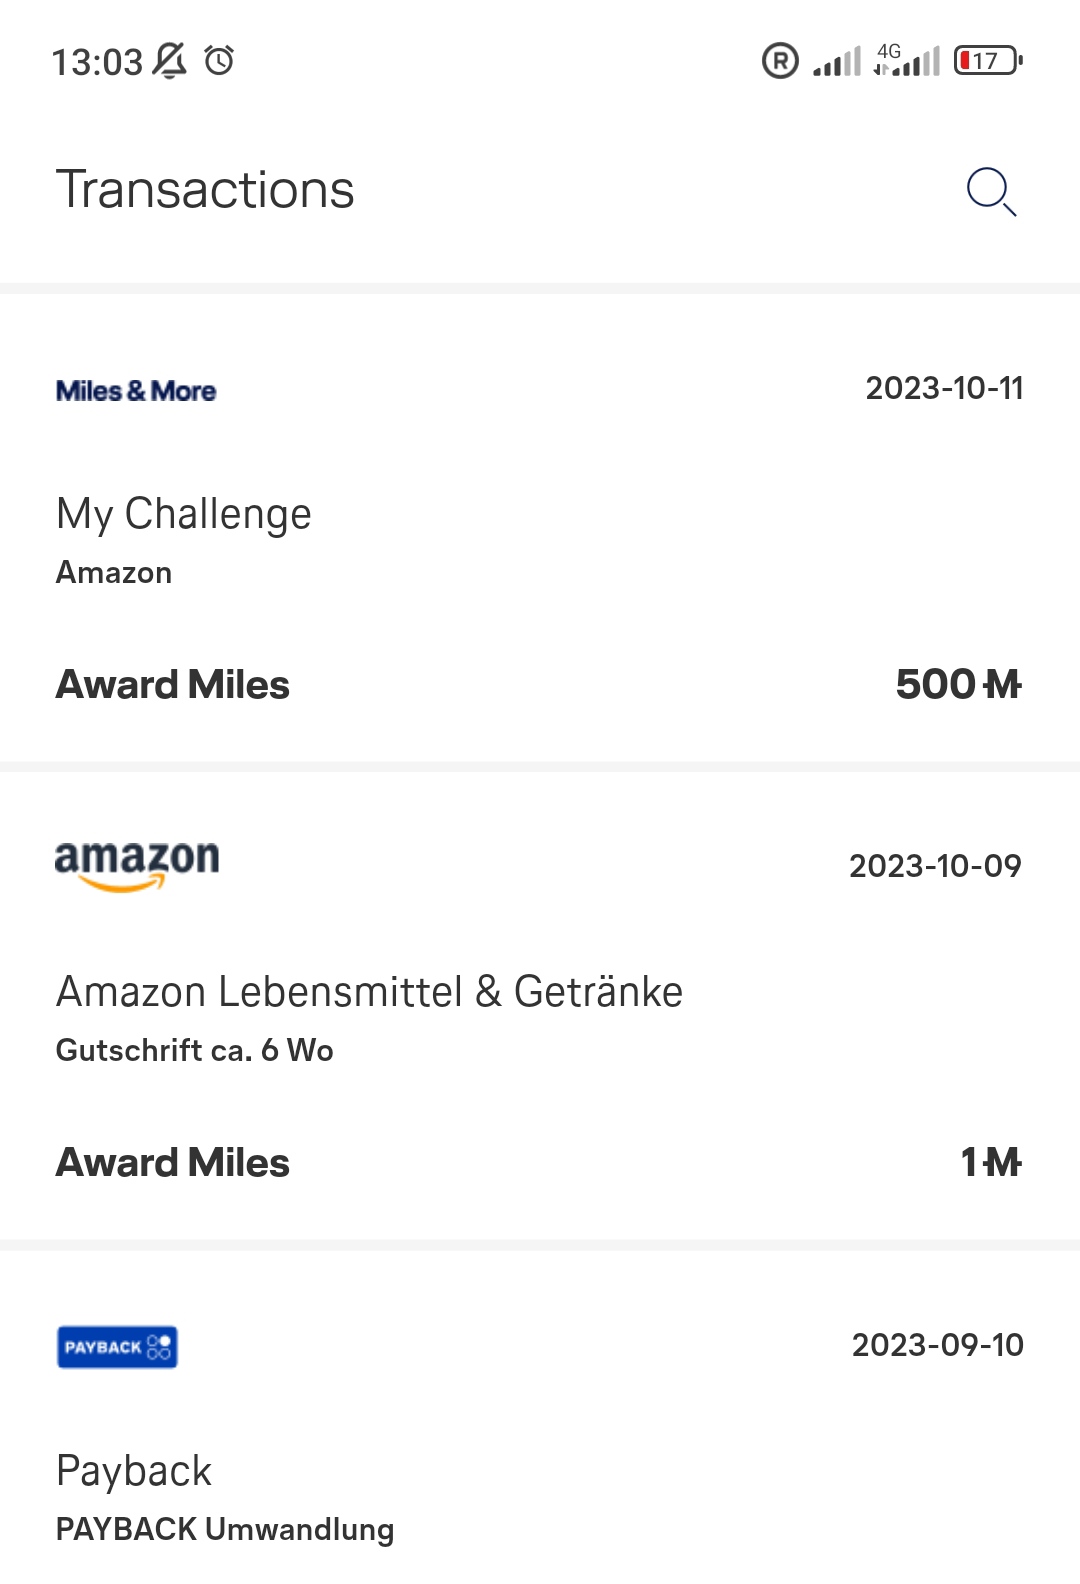Tap the Transactions page title

205,190
